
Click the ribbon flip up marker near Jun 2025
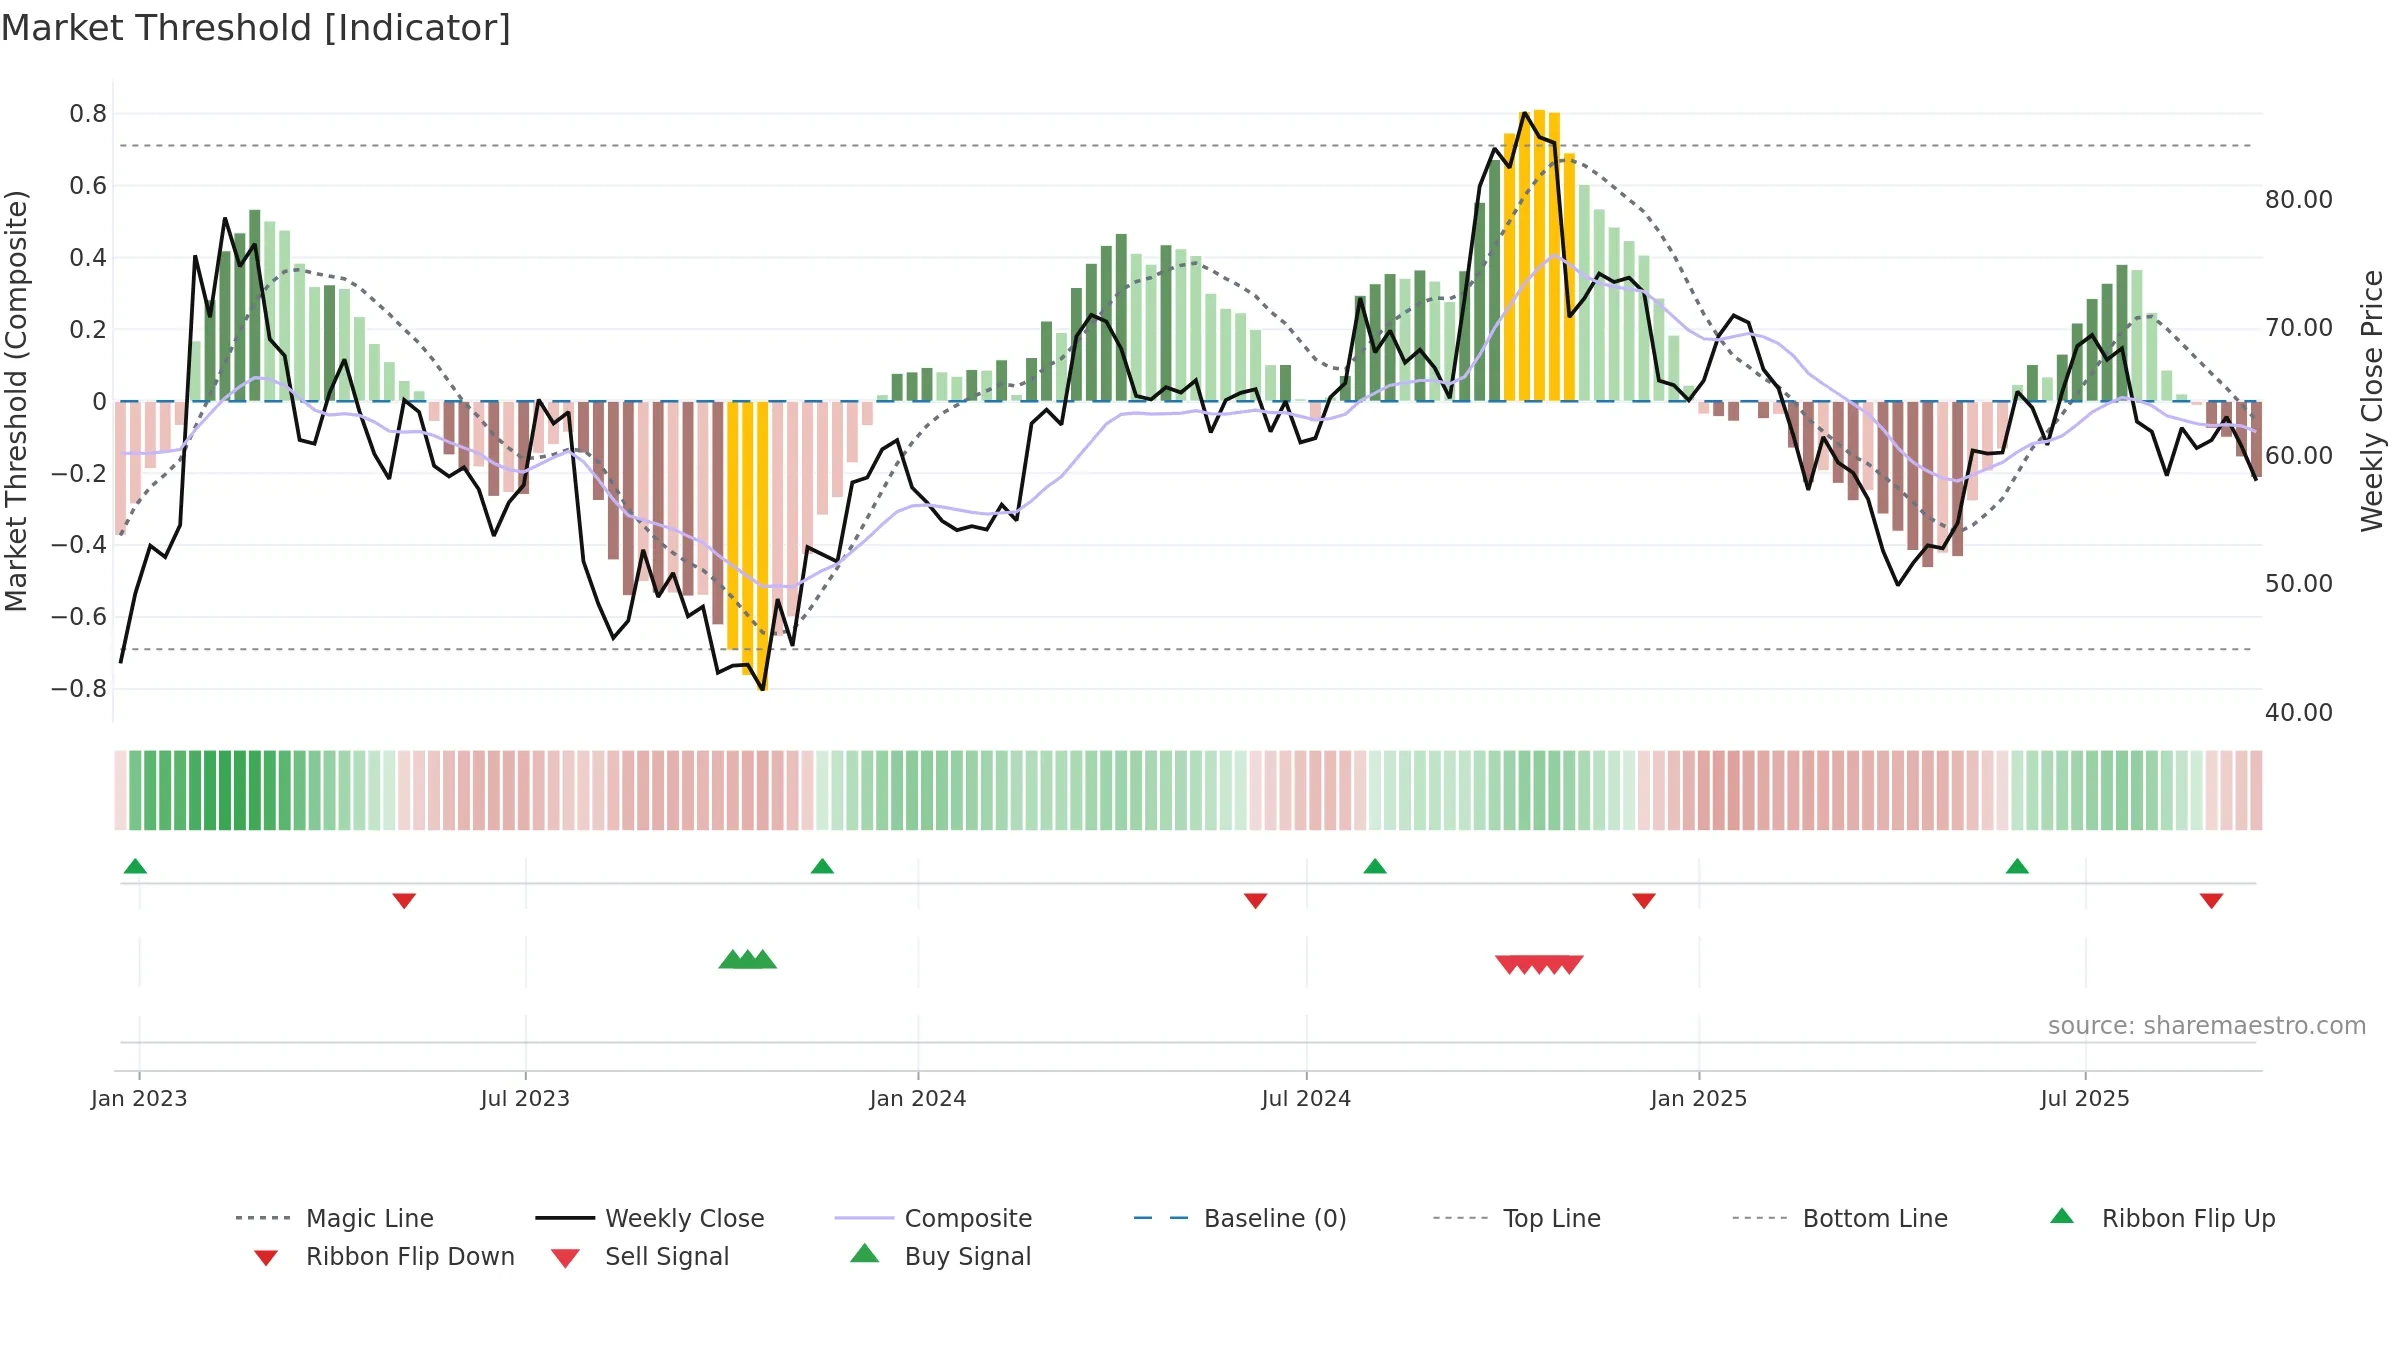pyautogui.click(x=2017, y=866)
